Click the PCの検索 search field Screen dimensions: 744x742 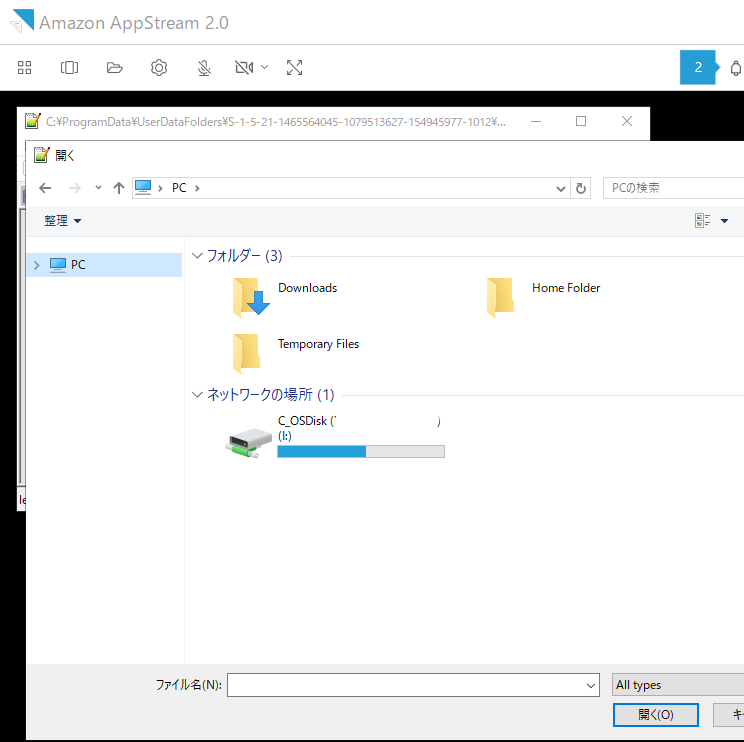[674, 188]
